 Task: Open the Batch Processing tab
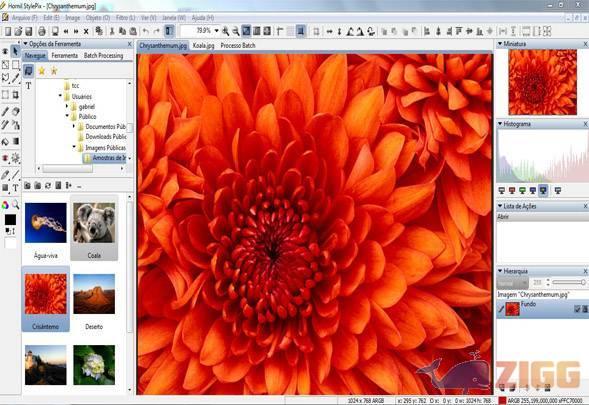tap(103, 56)
